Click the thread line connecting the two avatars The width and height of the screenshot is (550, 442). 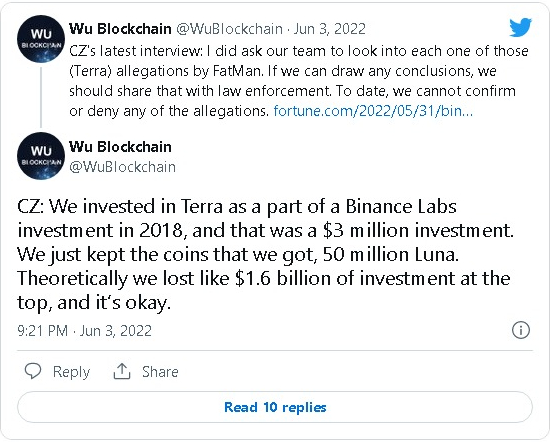(x=41, y=97)
